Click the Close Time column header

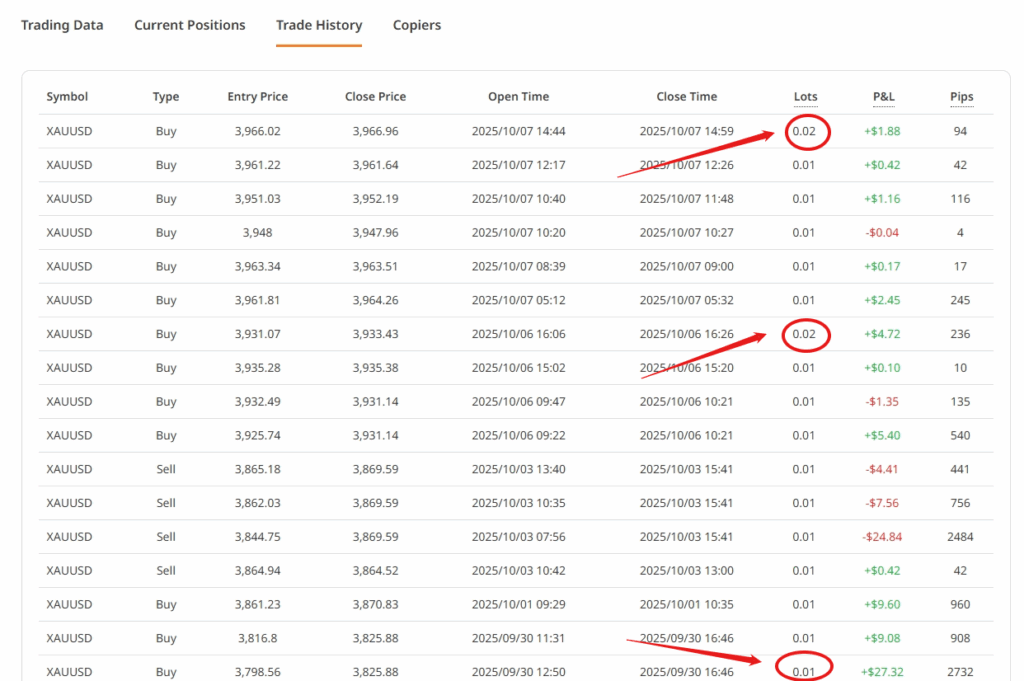pos(686,97)
